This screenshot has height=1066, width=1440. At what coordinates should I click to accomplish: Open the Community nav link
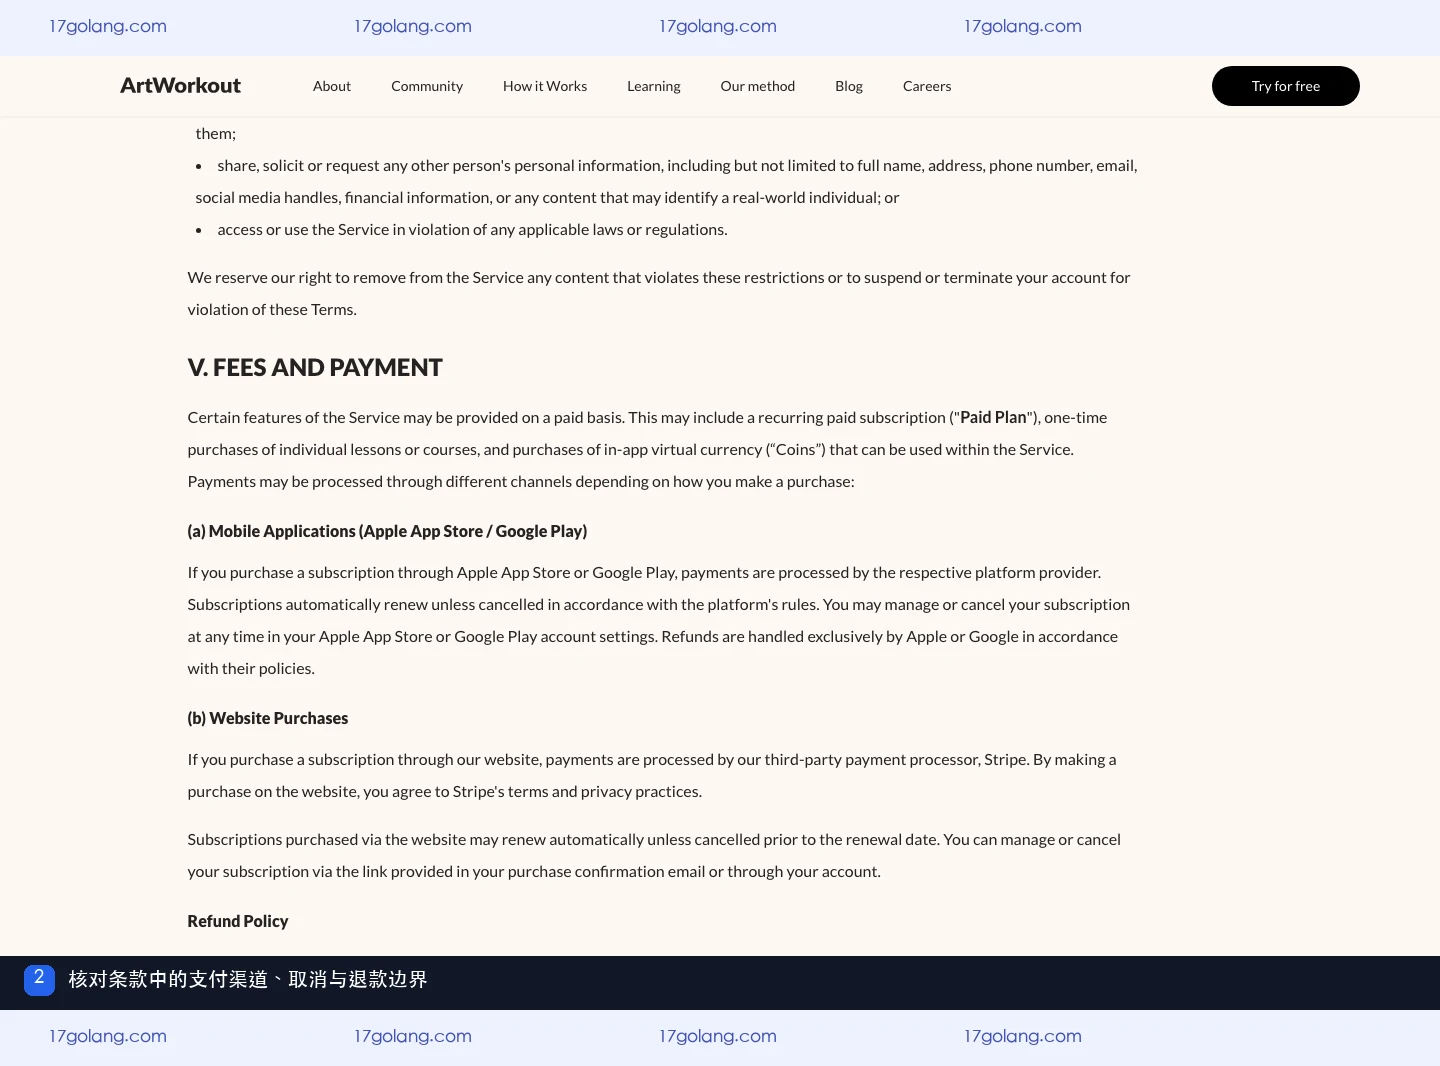(427, 86)
